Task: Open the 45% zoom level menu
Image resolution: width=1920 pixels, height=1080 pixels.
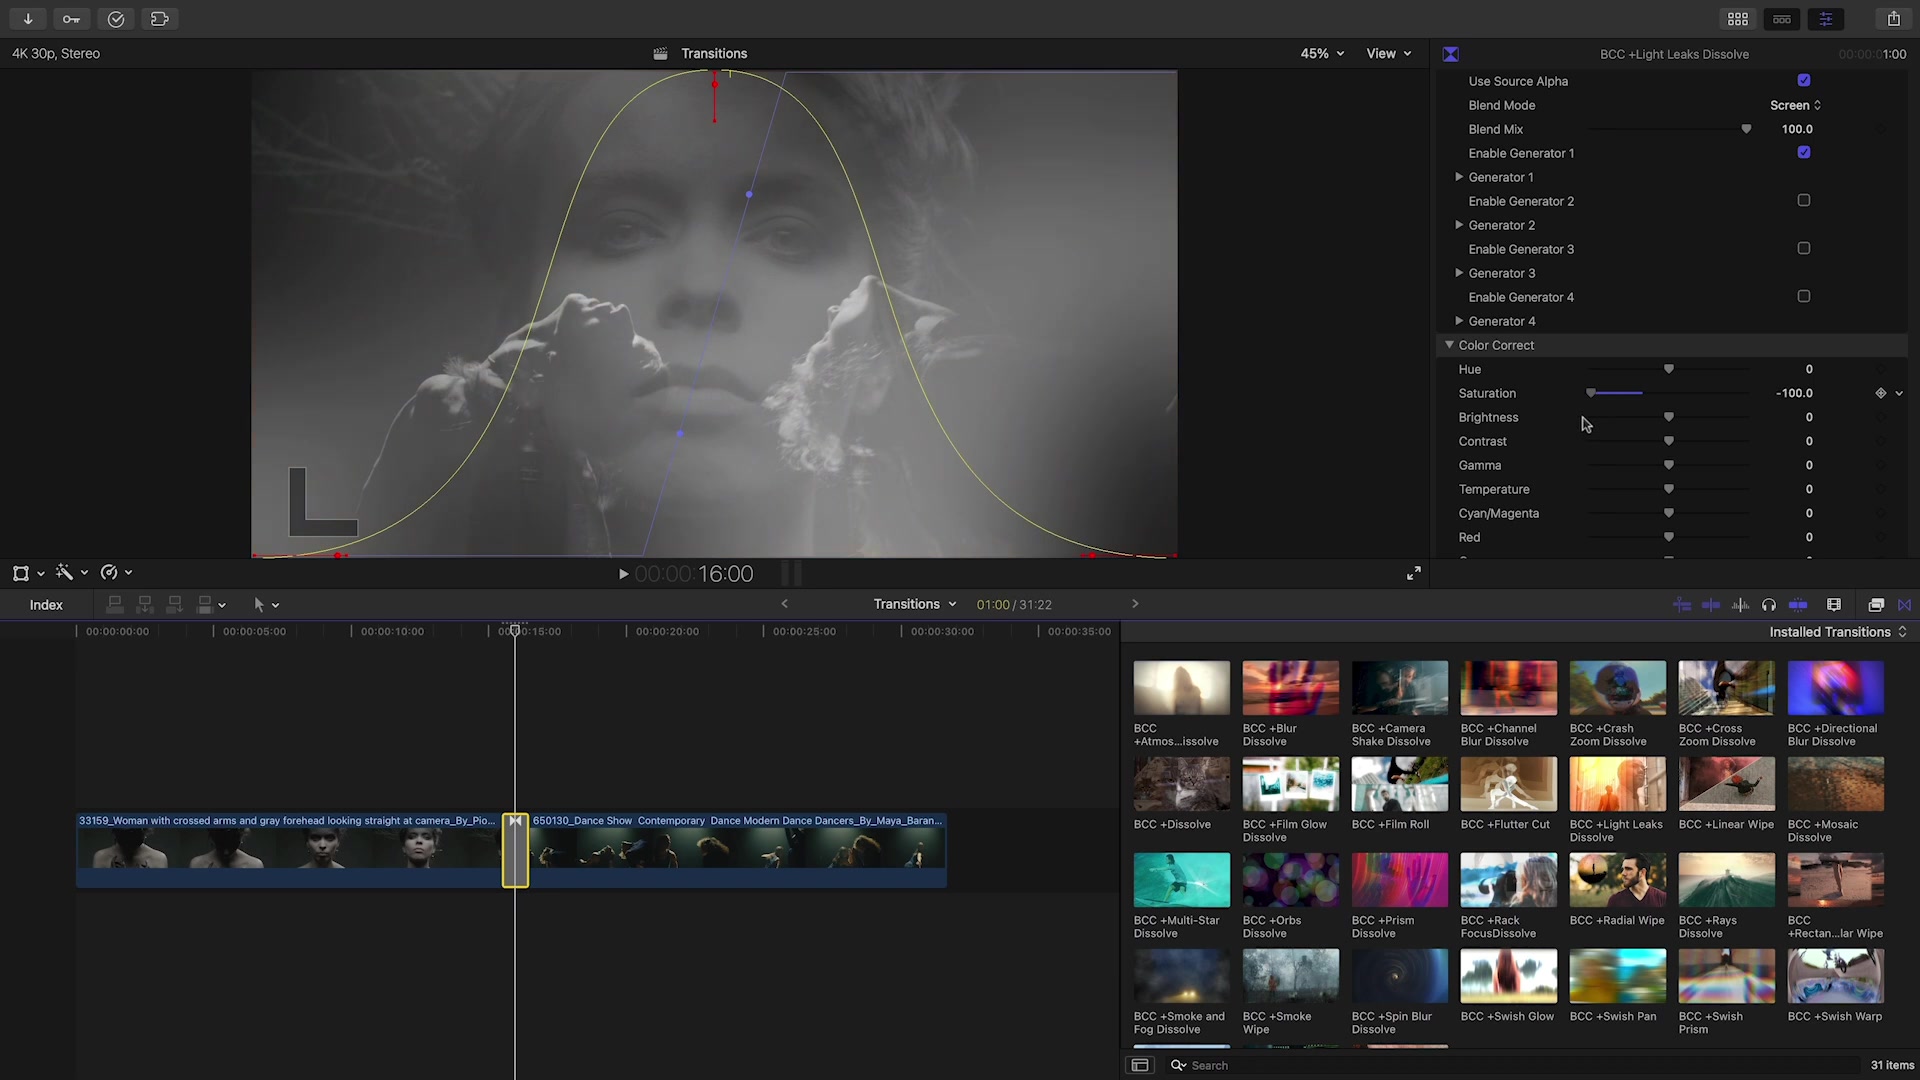Action: point(1321,54)
